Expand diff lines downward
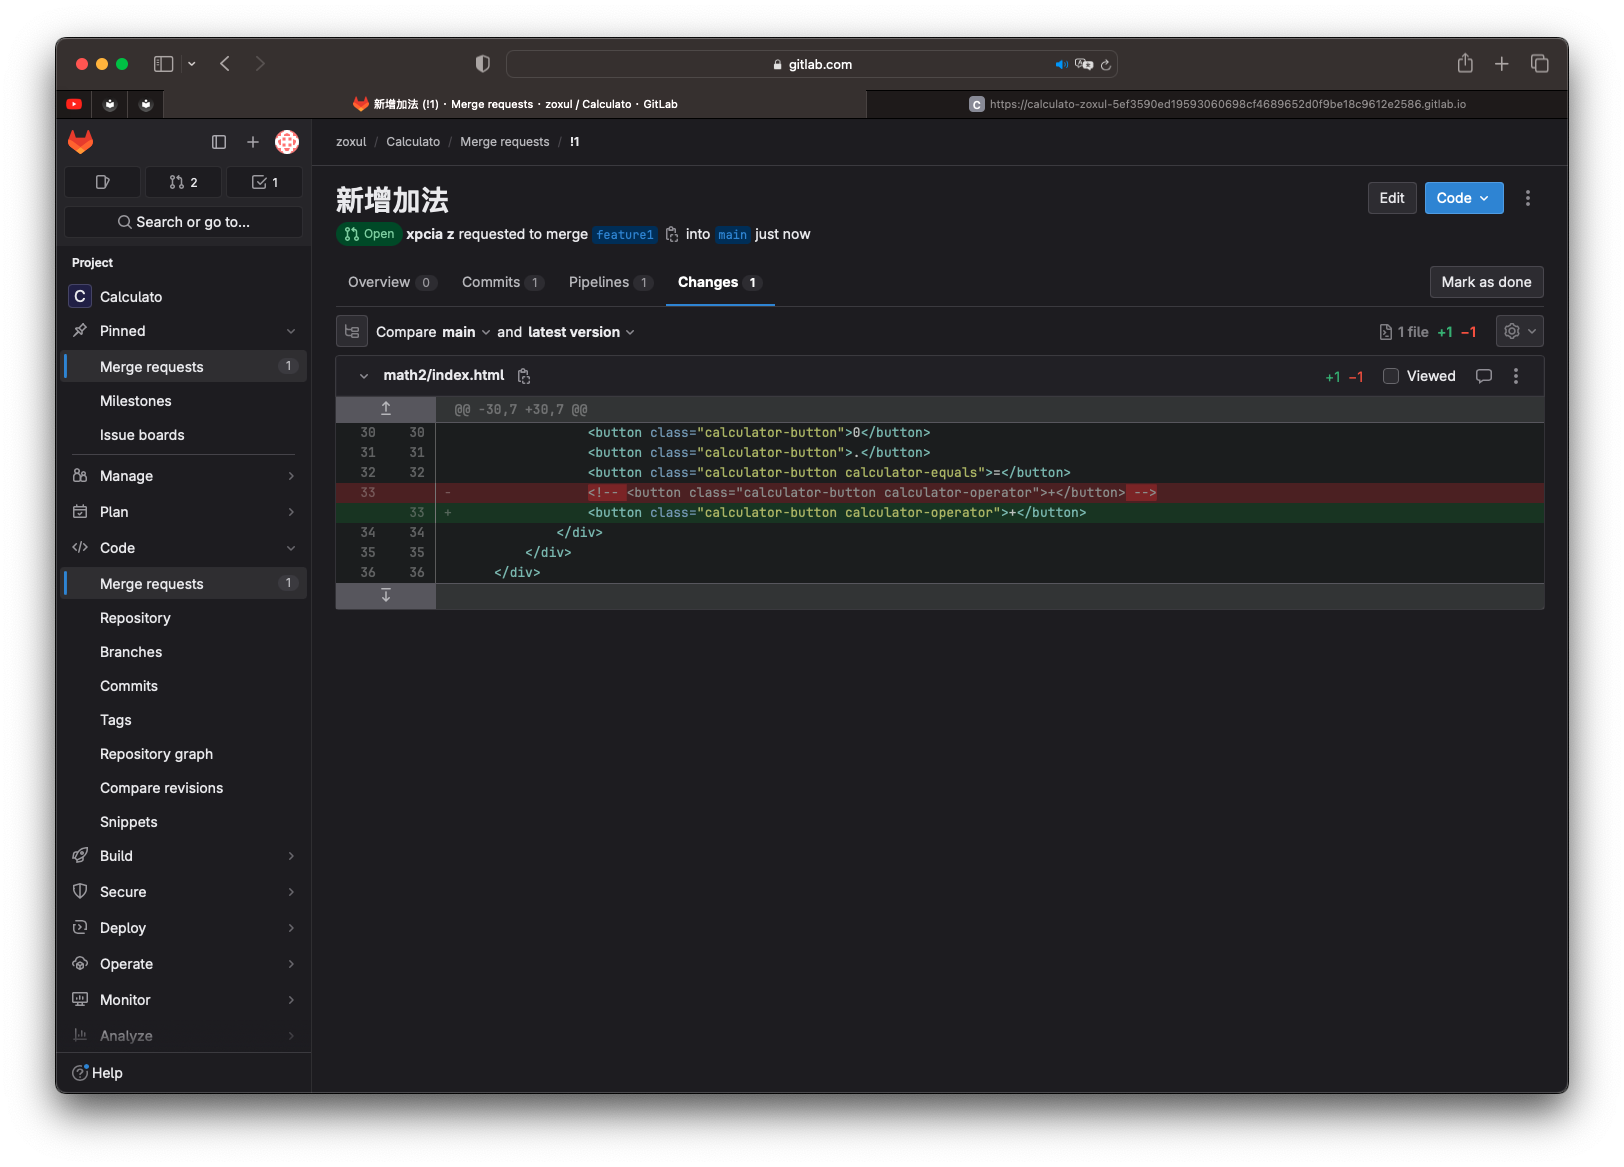Image resolution: width=1624 pixels, height=1167 pixels. (x=386, y=596)
